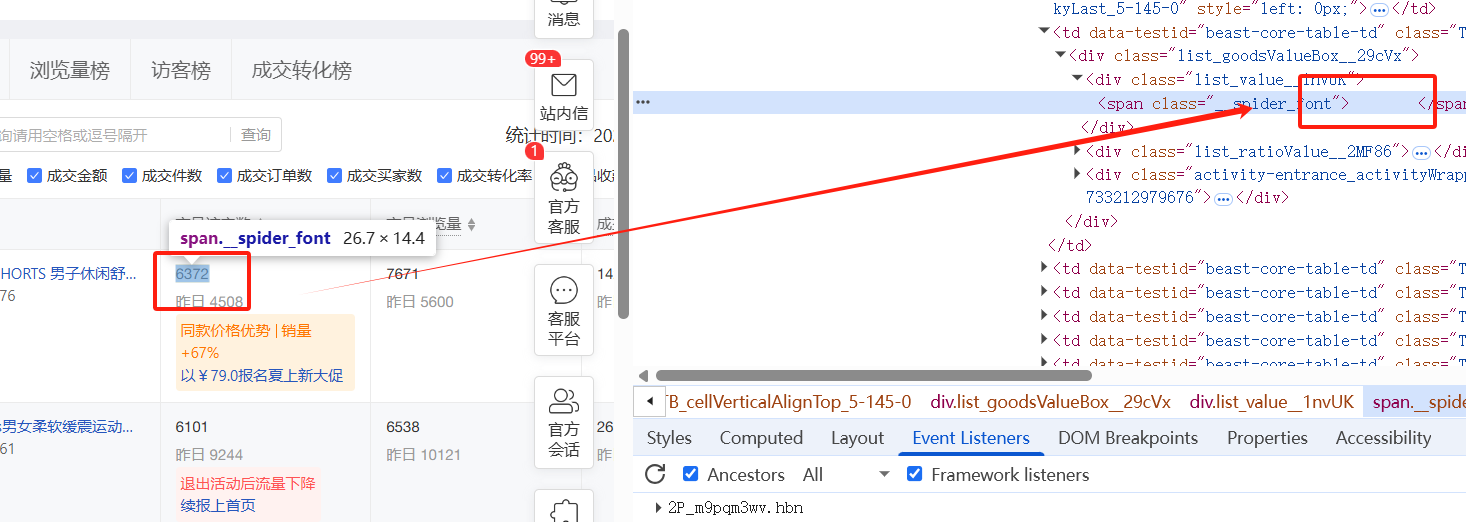
Task: Toggle the Ancestors checkbox
Action: click(x=690, y=474)
